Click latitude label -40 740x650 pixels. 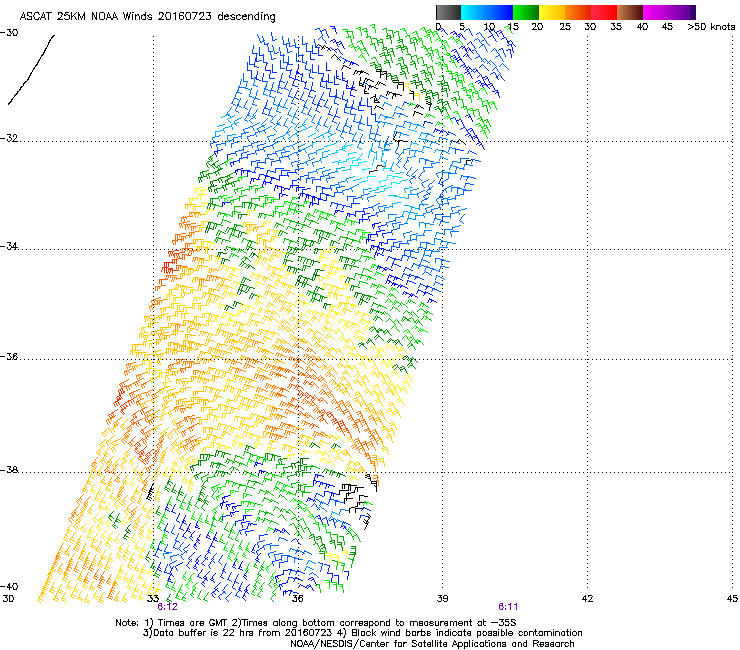(9, 587)
